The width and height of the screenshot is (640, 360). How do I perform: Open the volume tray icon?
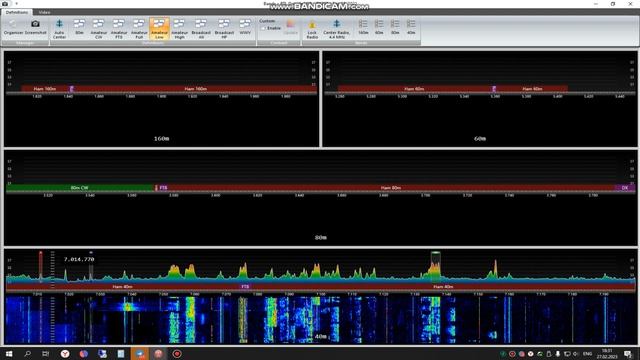[576, 353]
